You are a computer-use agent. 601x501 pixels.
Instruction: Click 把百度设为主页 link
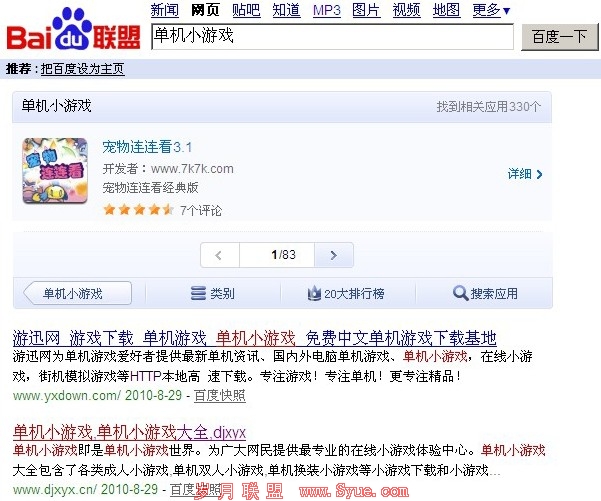[82, 69]
